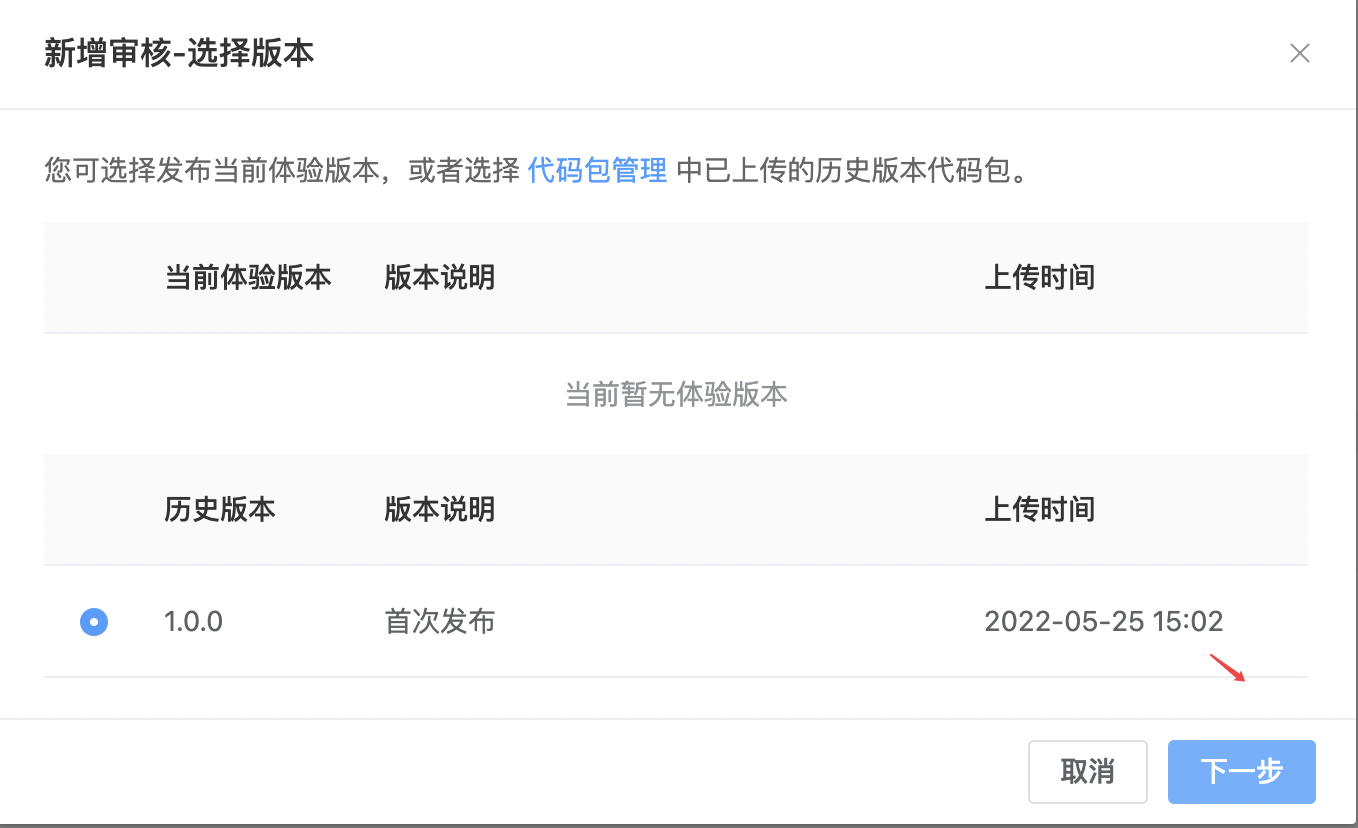This screenshot has width=1358, height=828.
Task: Click the red arrow annotation
Action: pos(1228,667)
